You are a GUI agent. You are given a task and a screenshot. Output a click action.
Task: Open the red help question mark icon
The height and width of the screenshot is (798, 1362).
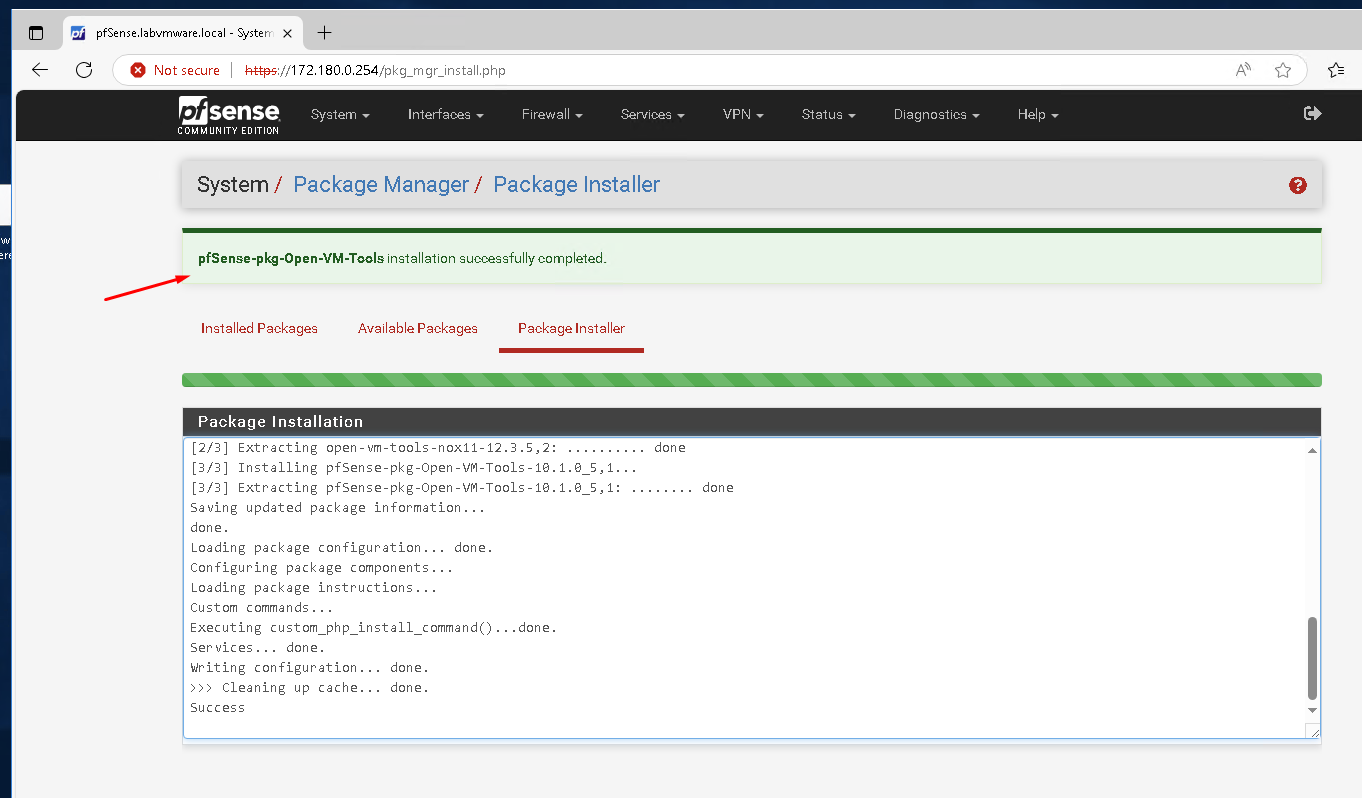1298,185
